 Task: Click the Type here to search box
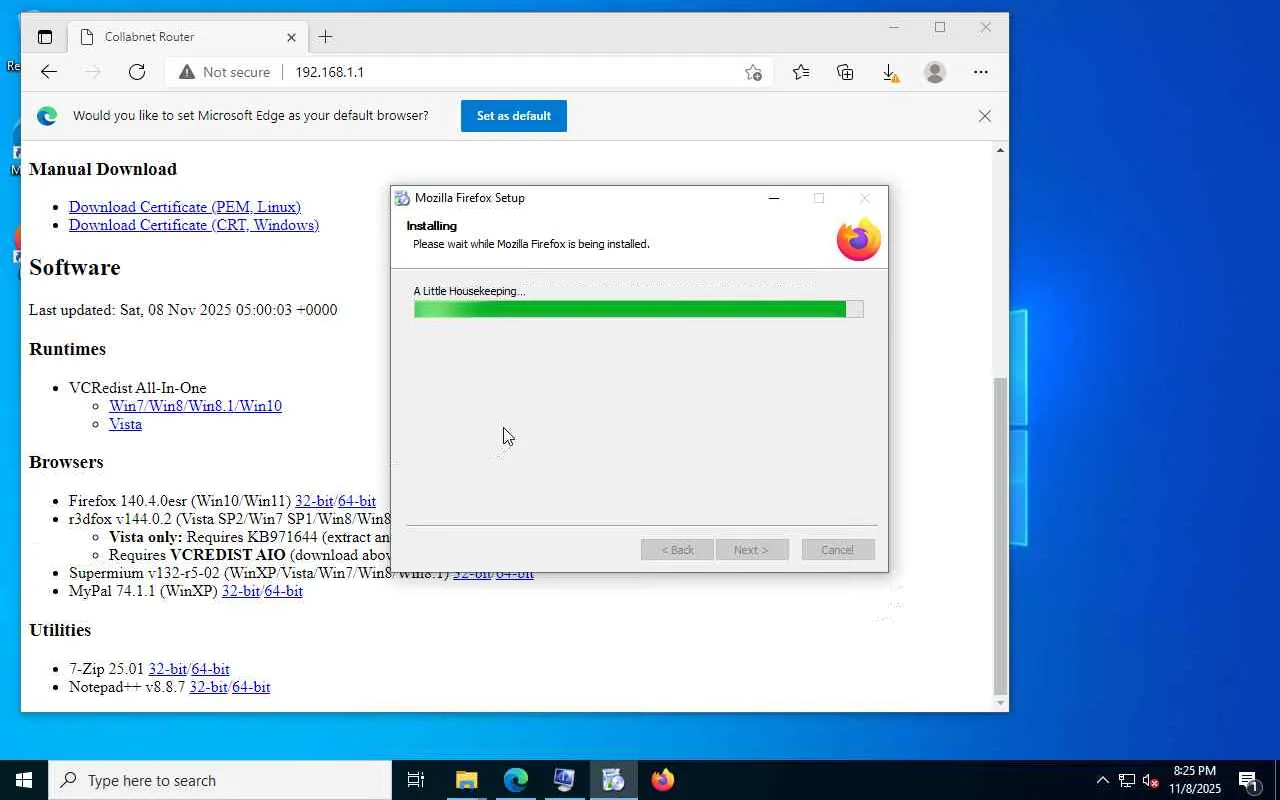coord(220,780)
